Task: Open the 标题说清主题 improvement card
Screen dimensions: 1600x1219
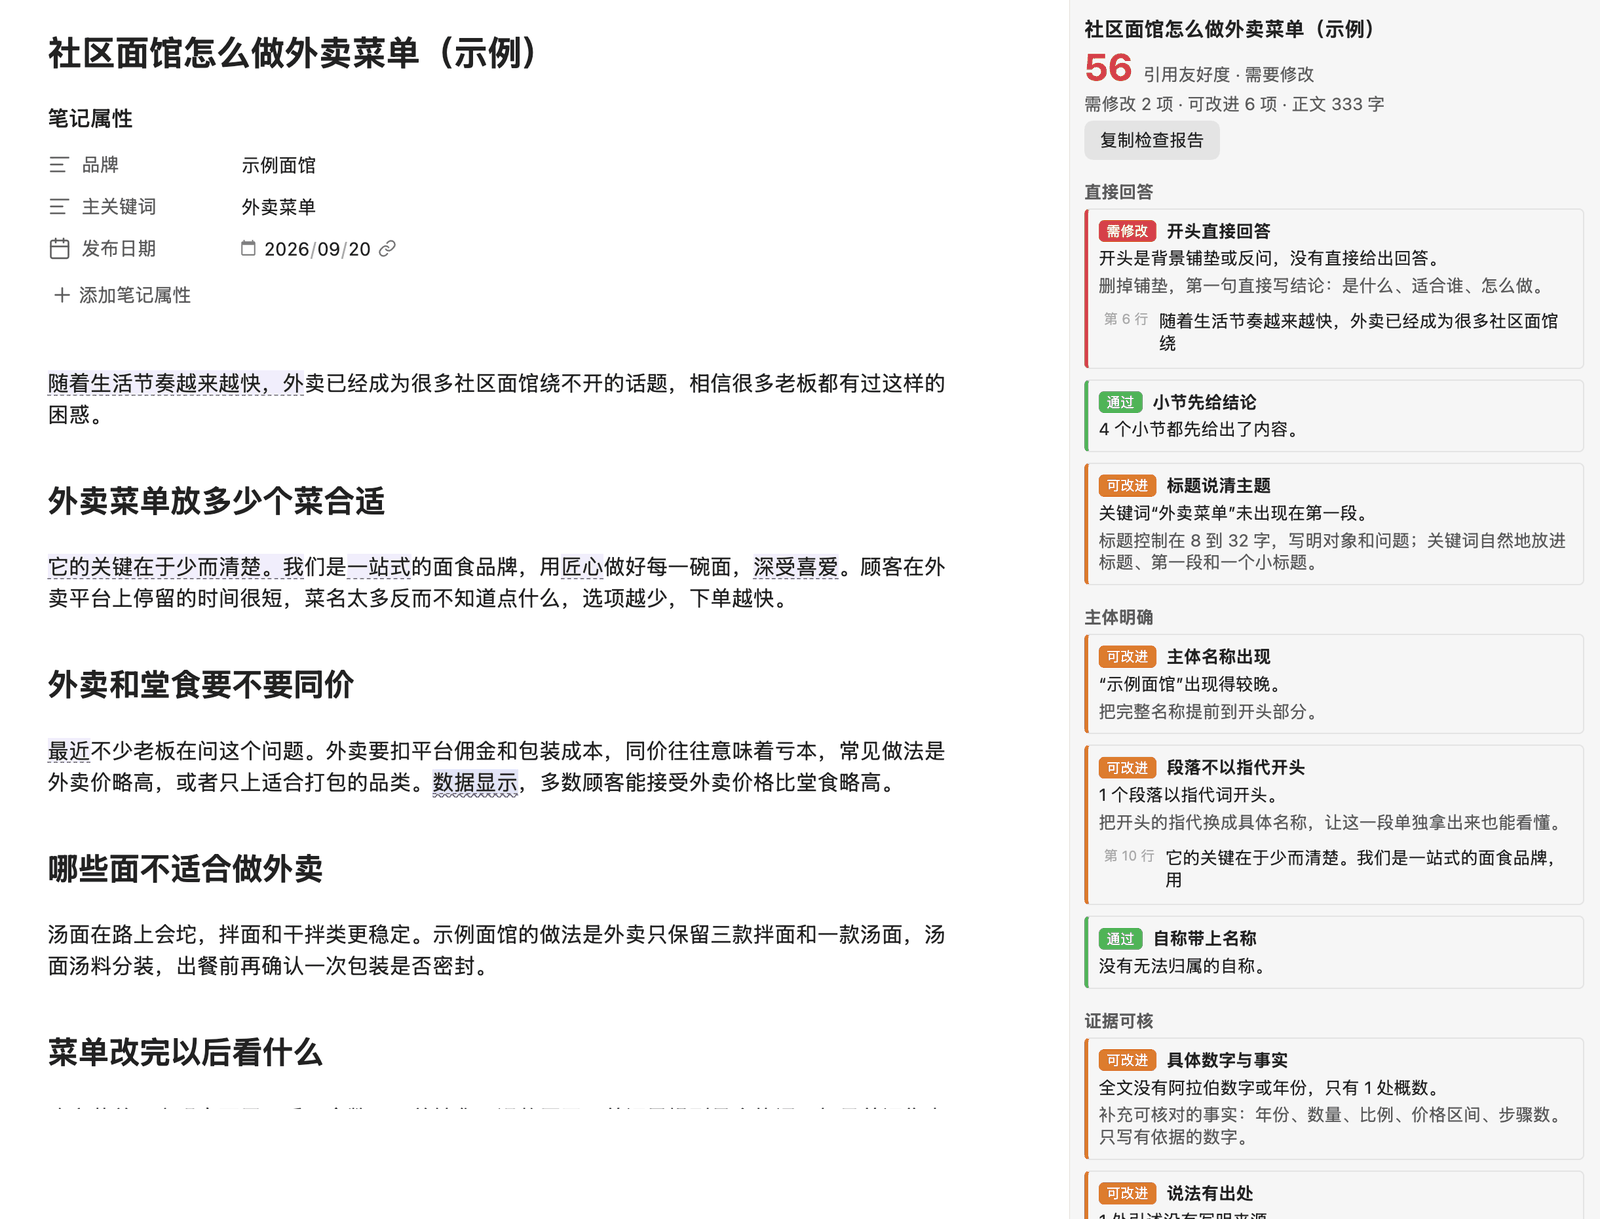Action: pos(1334,524)
